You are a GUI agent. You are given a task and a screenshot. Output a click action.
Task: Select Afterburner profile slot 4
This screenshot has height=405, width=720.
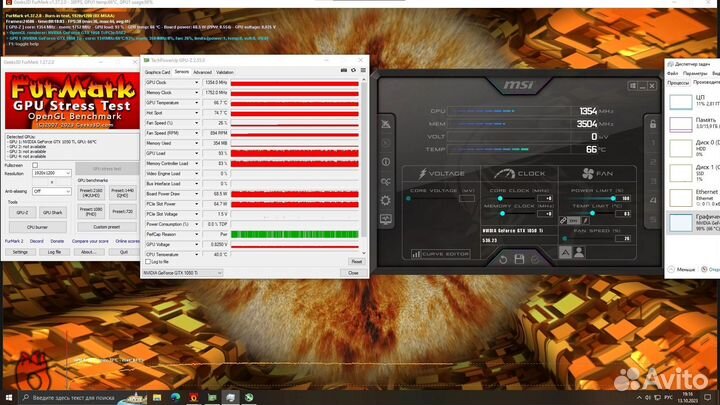click(652, 200)
